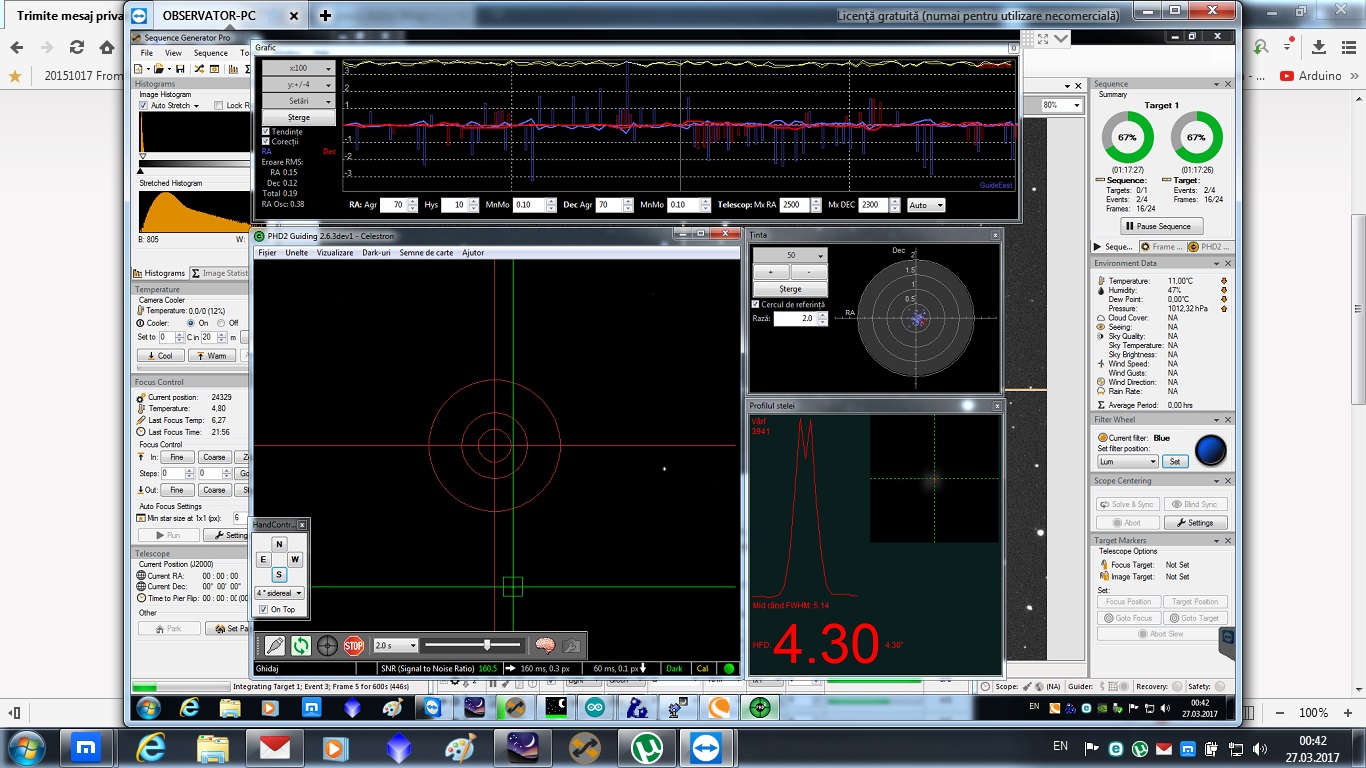Click the browser download arrow icon
Viewport: 1366px width, 768px height.
1318,47
